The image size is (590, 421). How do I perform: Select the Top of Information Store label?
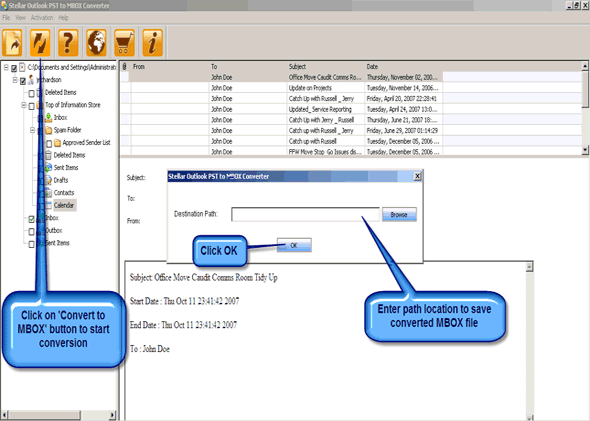(73, 105)
